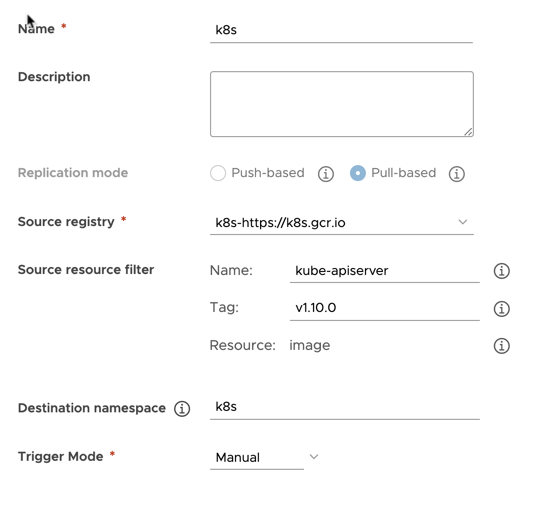Click the Destination namespace input field
This screenshot has height=512, width=559.
(344, 408)
